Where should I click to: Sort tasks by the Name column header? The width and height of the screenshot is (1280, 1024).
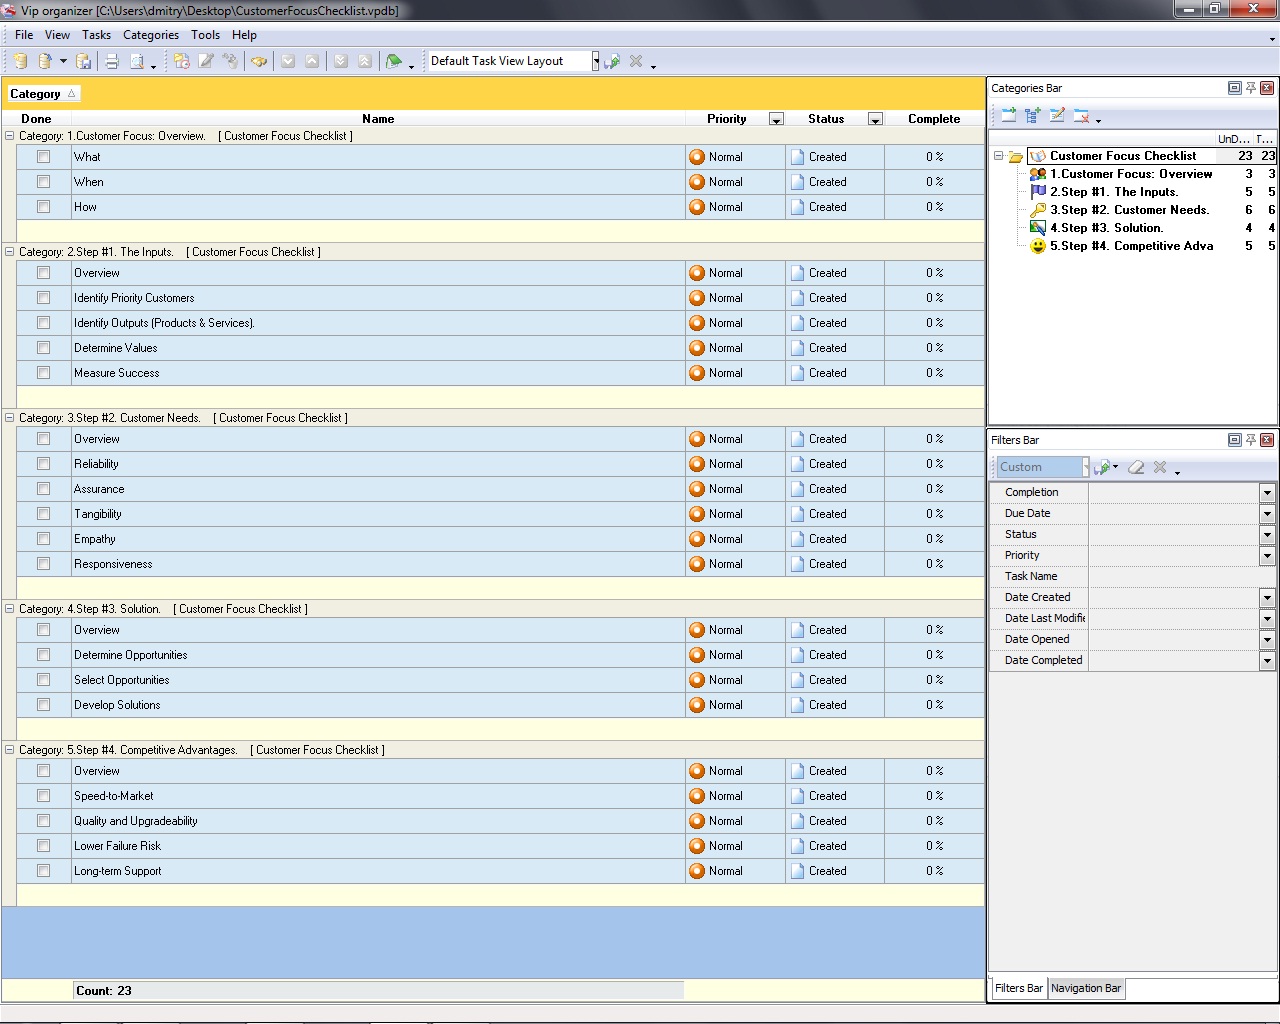[378, 119]
